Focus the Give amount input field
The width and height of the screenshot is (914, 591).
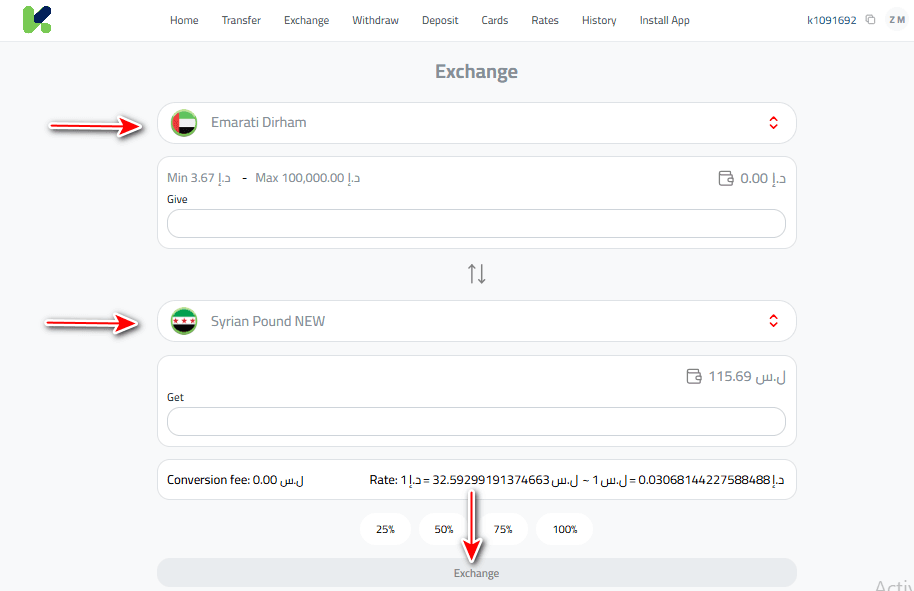coord(476,224)
